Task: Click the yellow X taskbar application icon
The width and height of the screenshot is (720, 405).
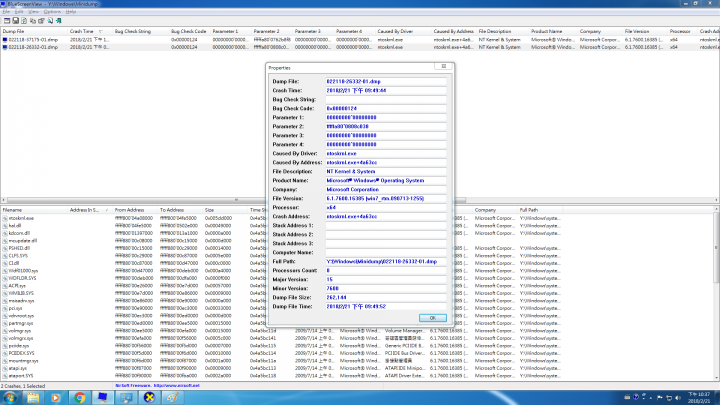Action: (149, 398)
